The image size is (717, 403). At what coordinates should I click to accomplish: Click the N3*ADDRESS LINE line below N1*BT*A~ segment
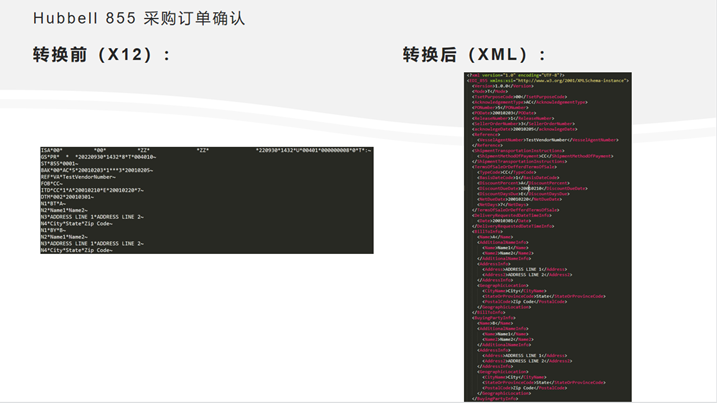(x=92, y=217)
